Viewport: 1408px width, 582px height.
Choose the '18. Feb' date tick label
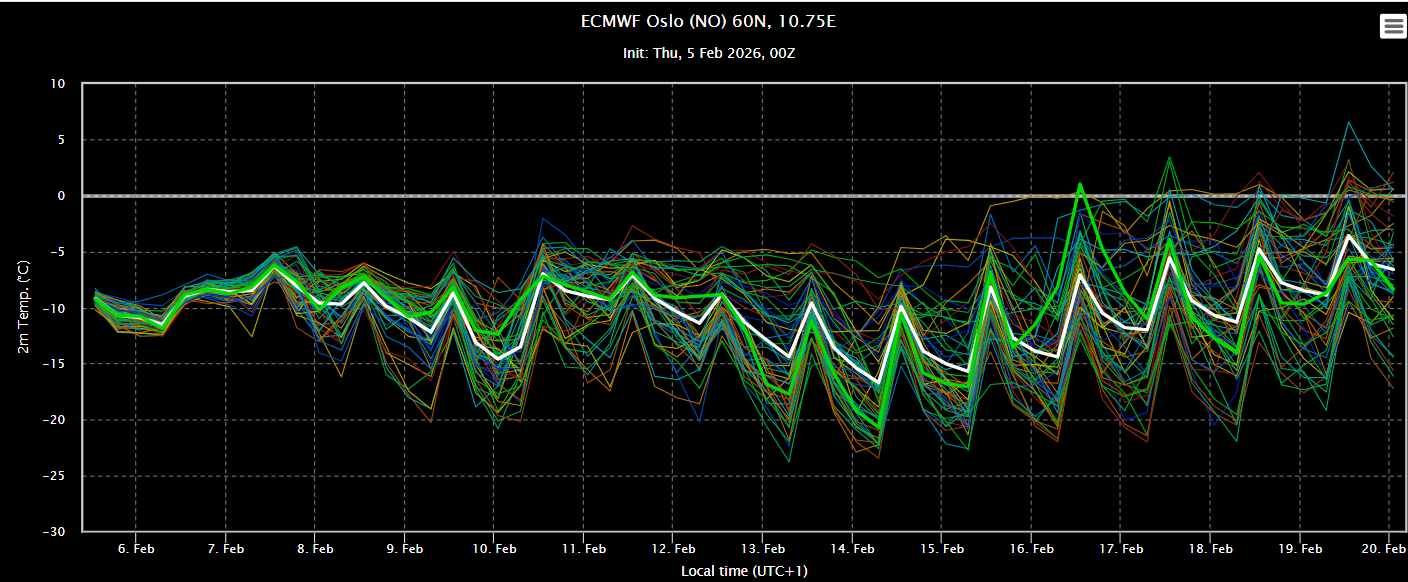point(1210,549)
